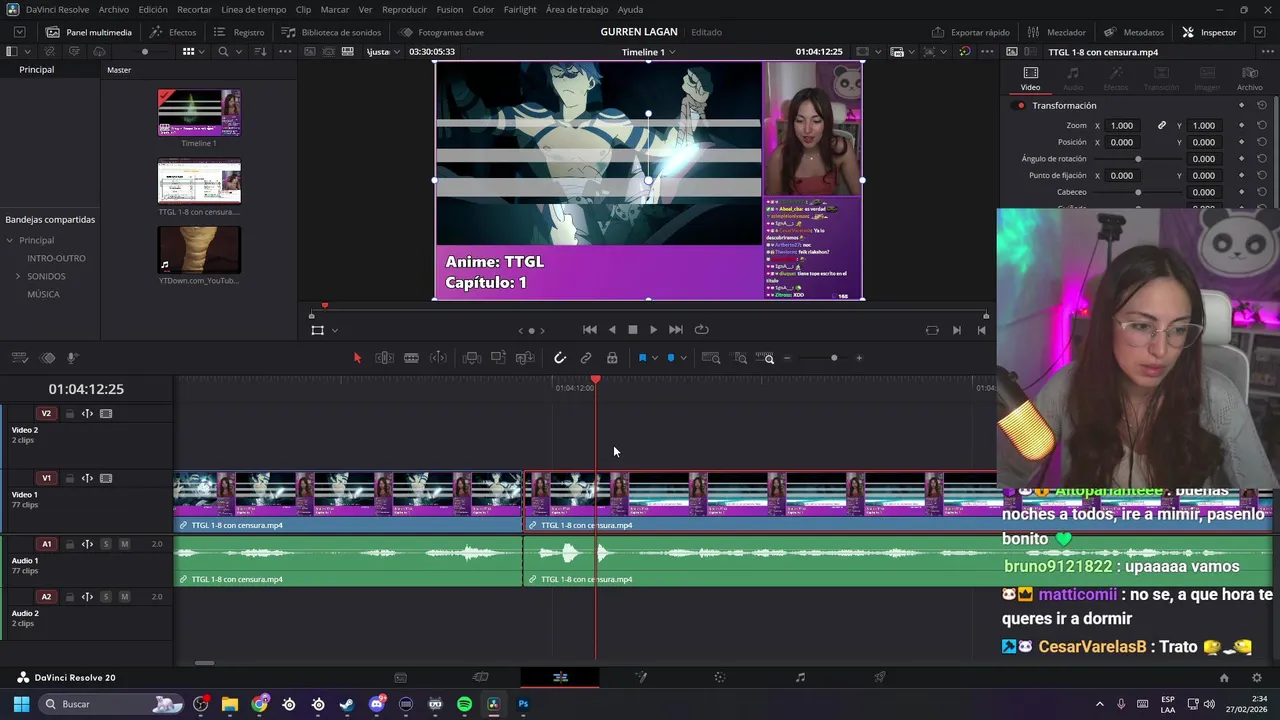Pick the Insert clip edit icon
The width and height of the screenshot is (1280, 720).
tap(472, 358)
